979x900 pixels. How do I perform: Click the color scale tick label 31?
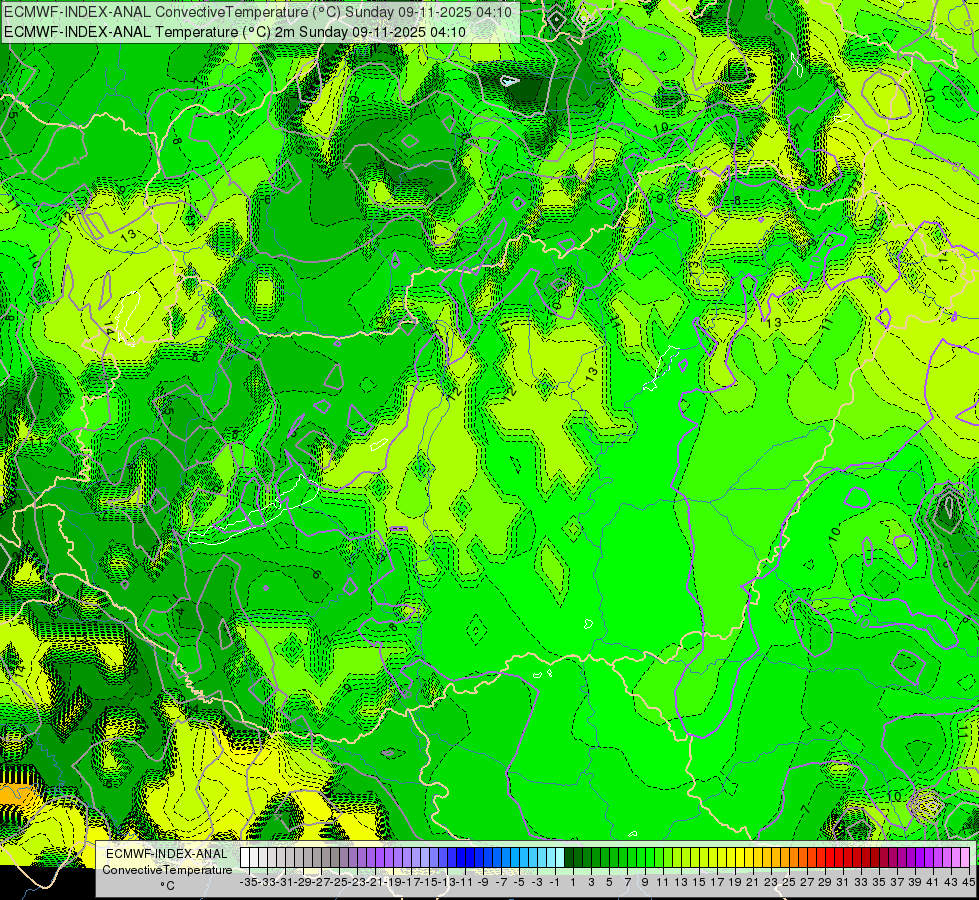click(843, 883)
